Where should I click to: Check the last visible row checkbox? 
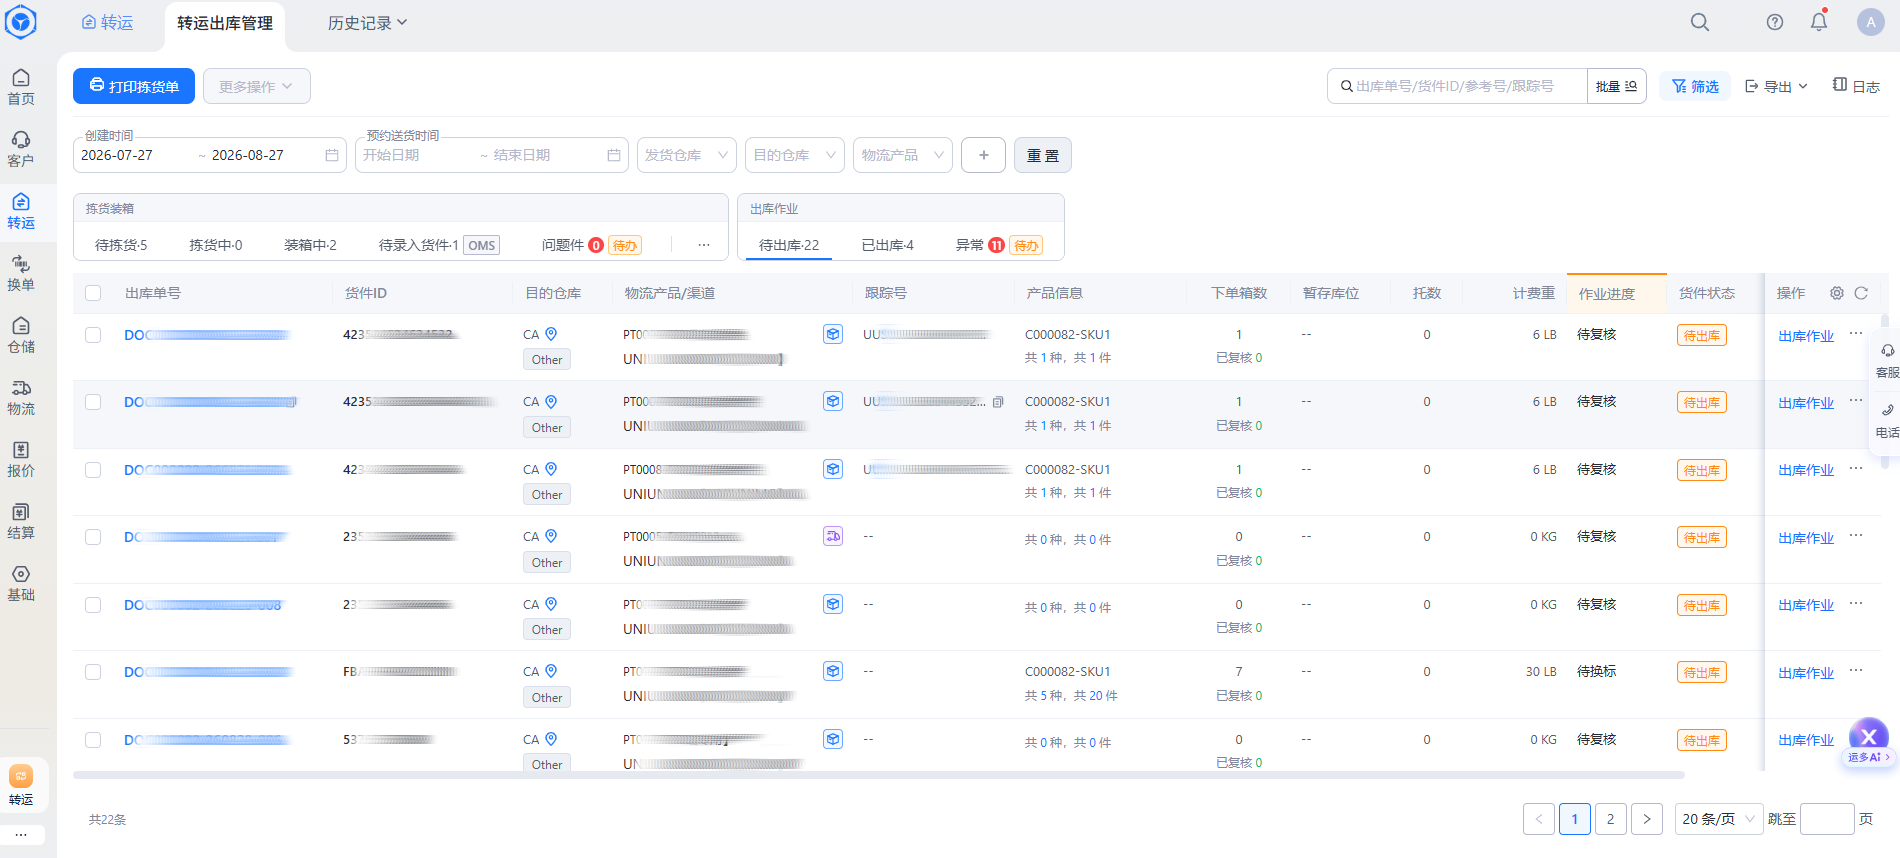(x=93, y=740)
